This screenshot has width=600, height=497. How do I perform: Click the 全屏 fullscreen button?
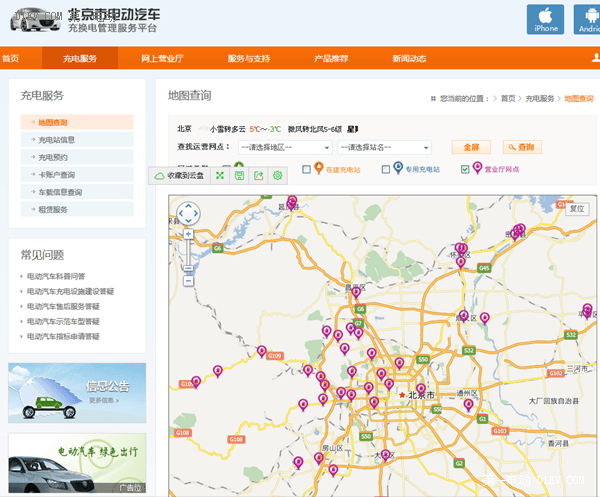point(471,147)
